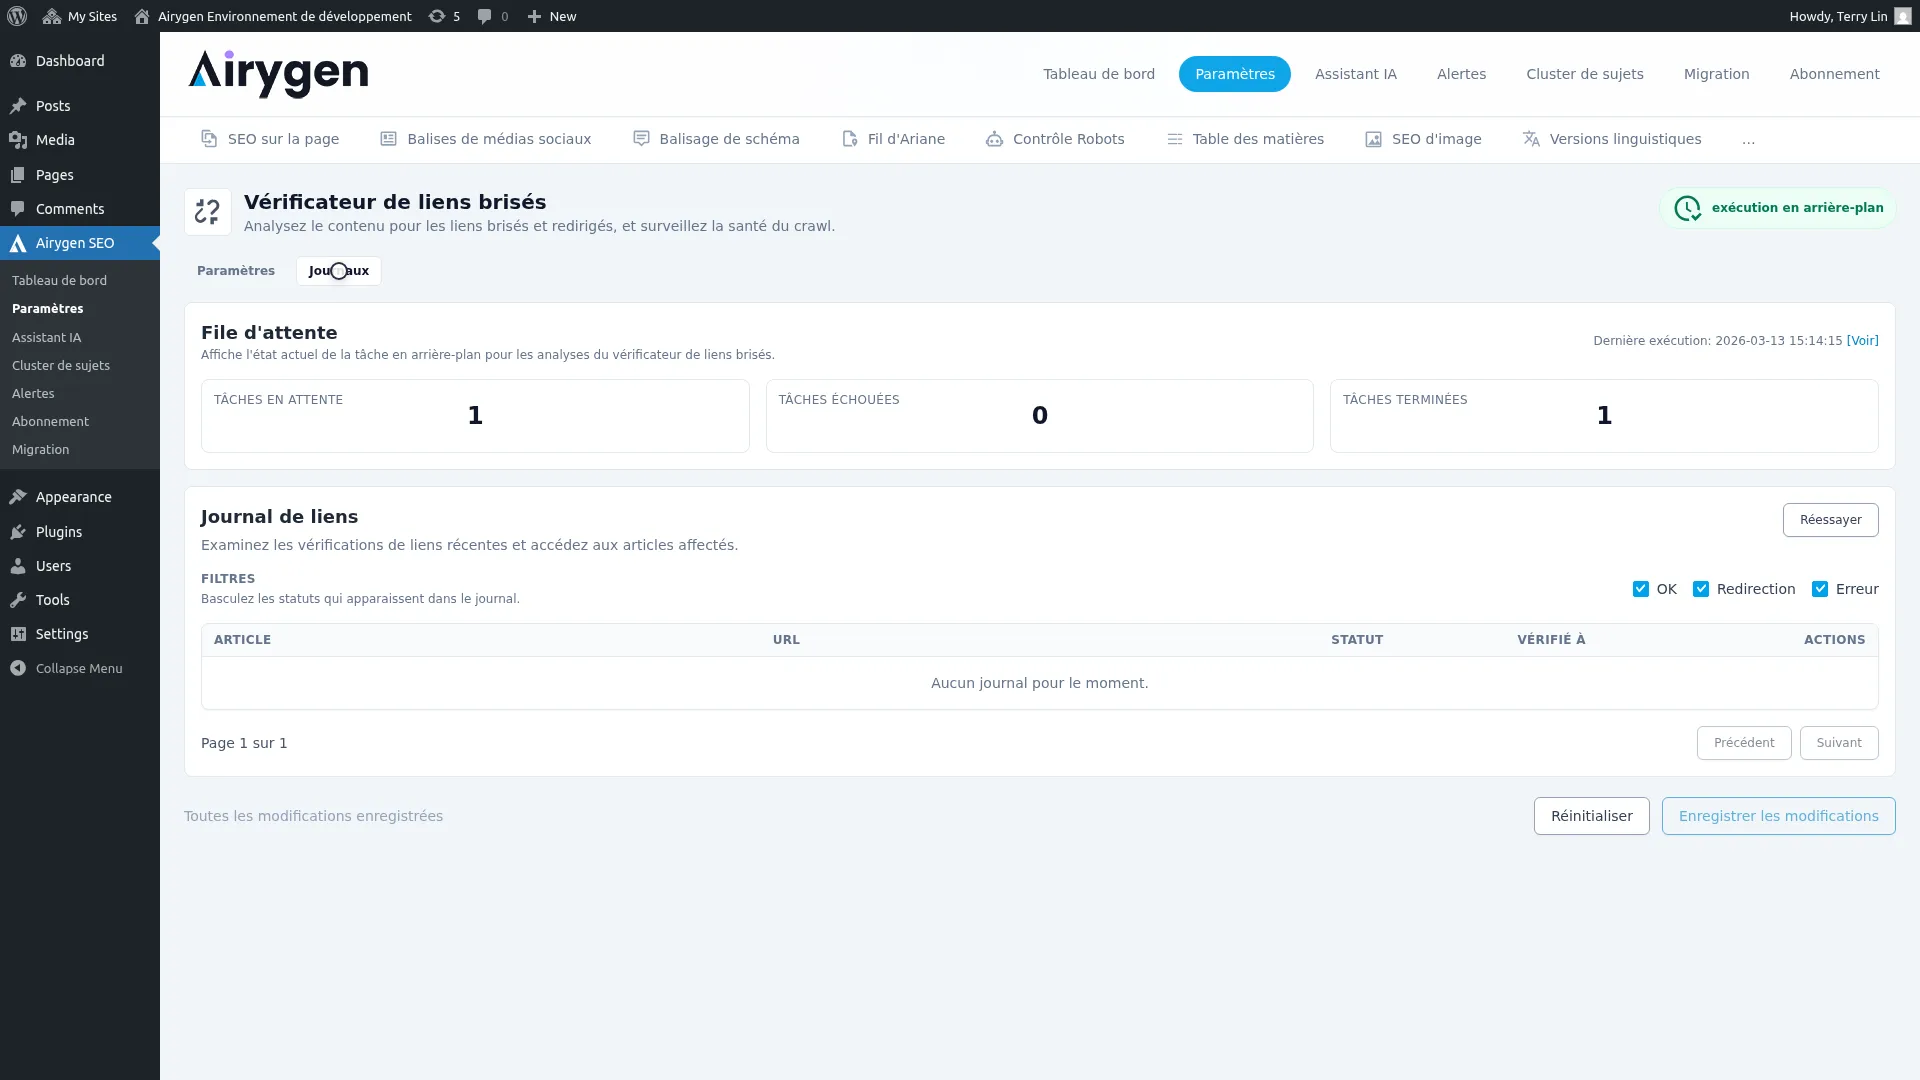
Task: Switch to the Journaux sub-tab
Action: (x=338, y=271)
